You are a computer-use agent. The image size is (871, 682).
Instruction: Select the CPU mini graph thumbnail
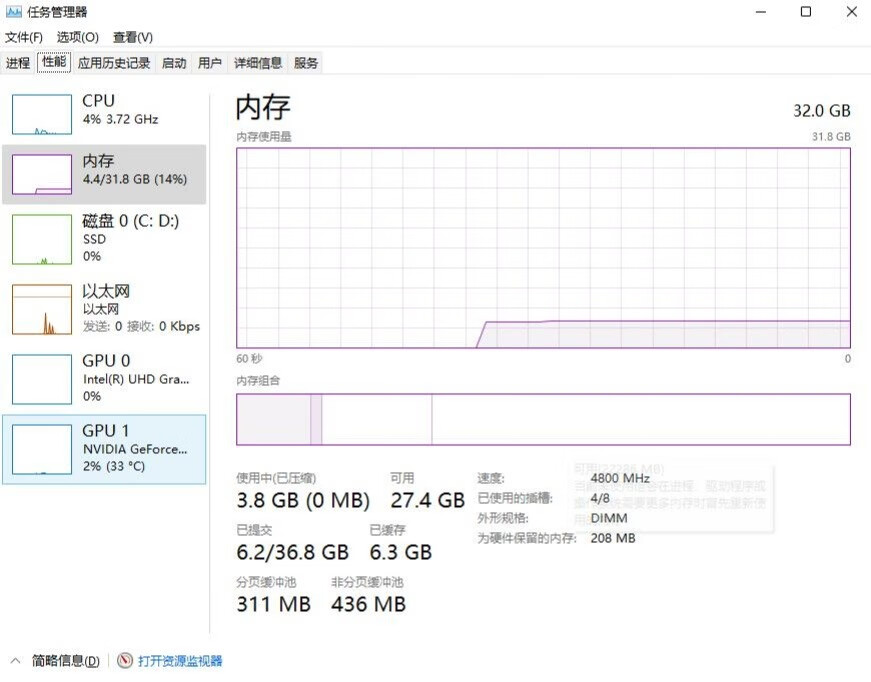click(42, 114)
